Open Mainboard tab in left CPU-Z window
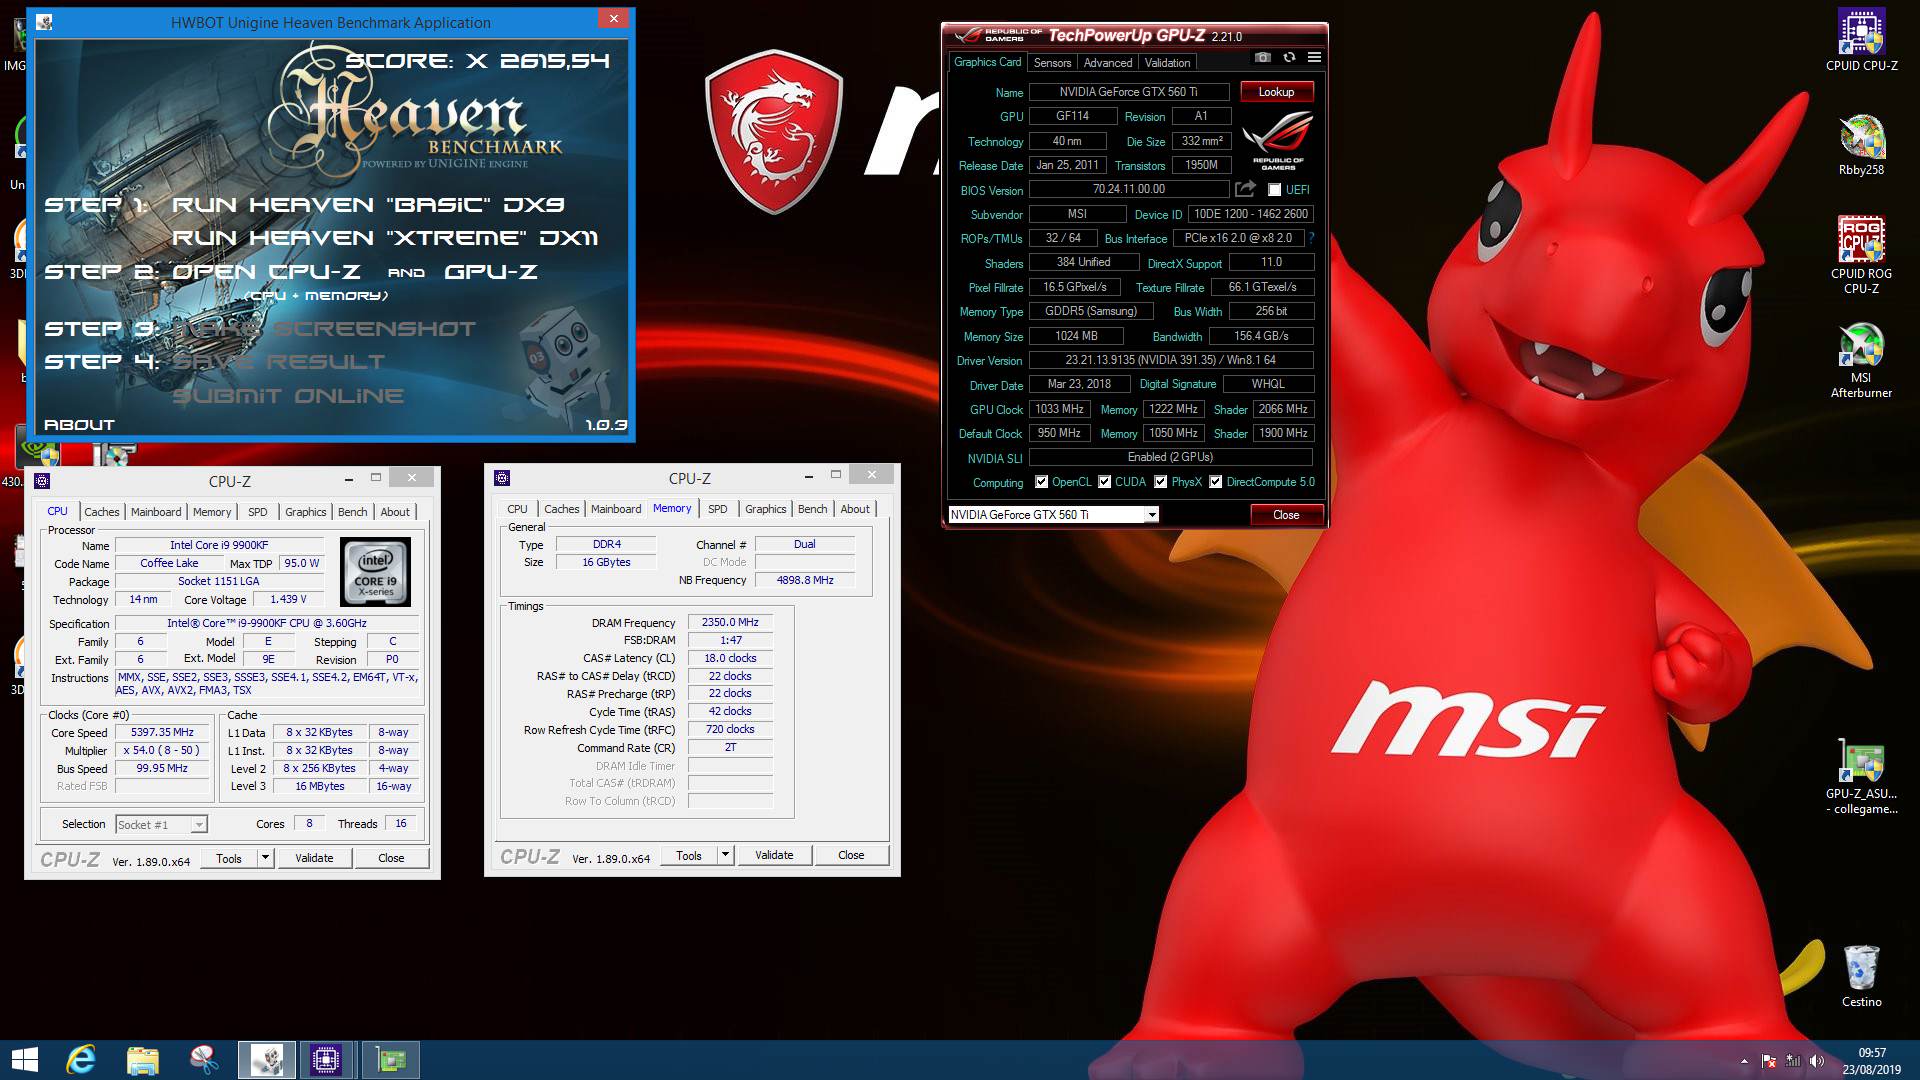Image resolution: width=1920 pixels, height=1080 pixels. [156, 512]
